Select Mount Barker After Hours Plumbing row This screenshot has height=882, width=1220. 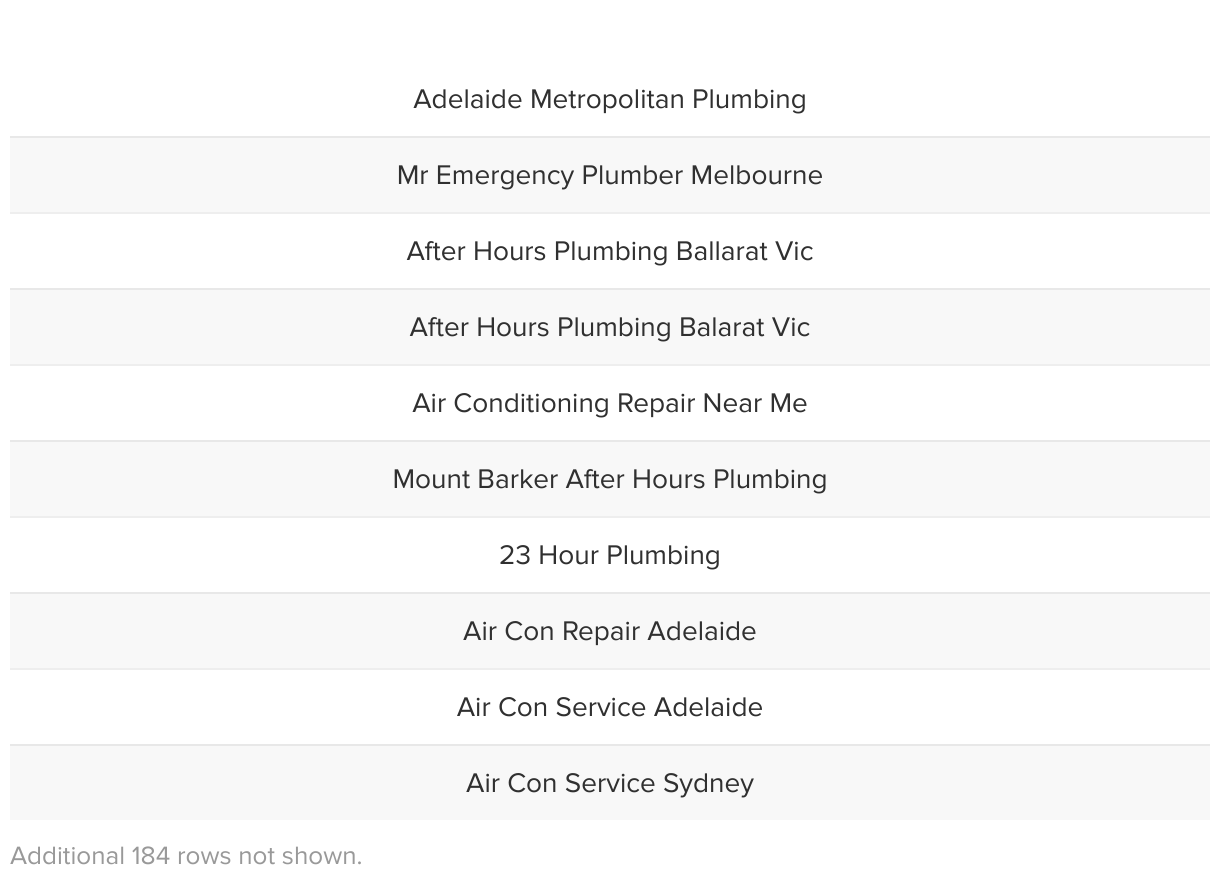coord(610,479)
